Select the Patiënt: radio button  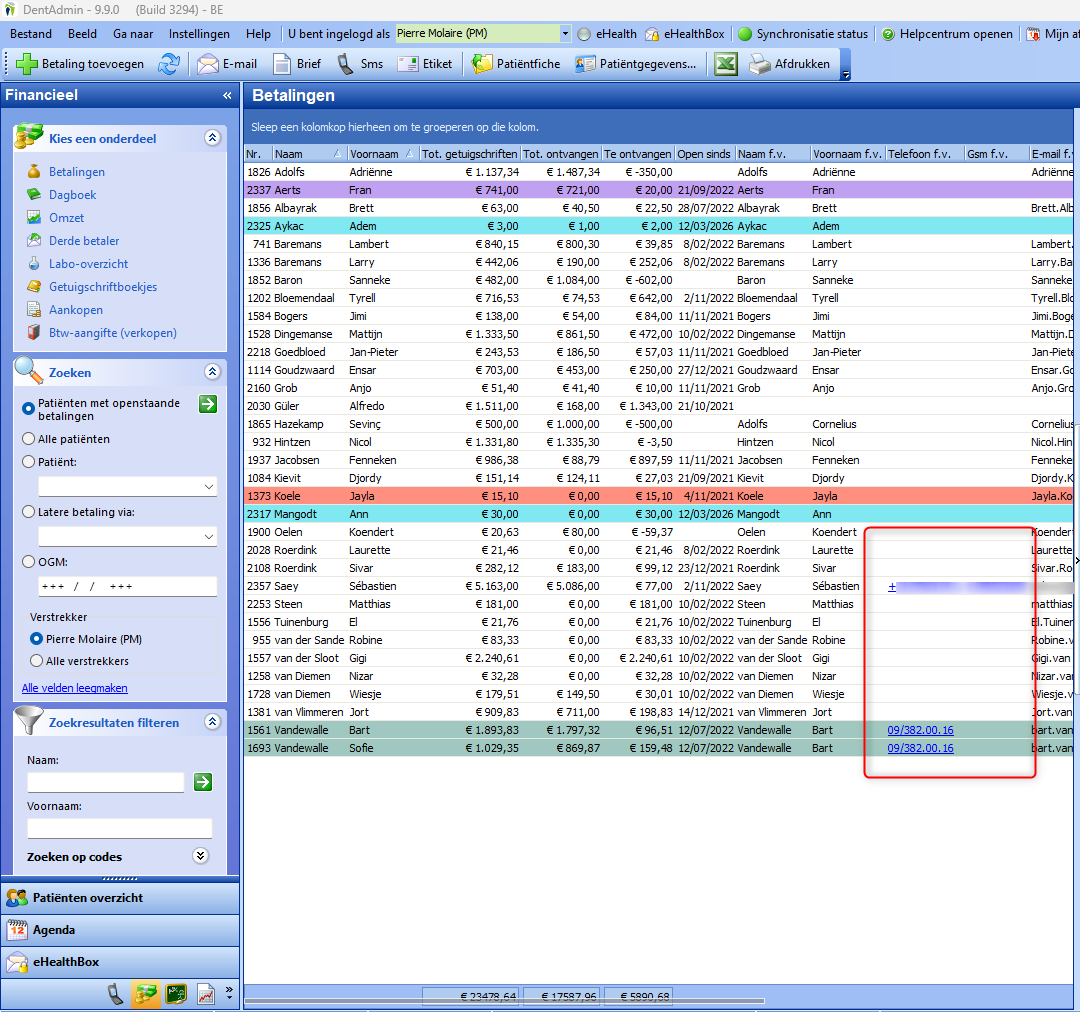(x=28, y=462)
